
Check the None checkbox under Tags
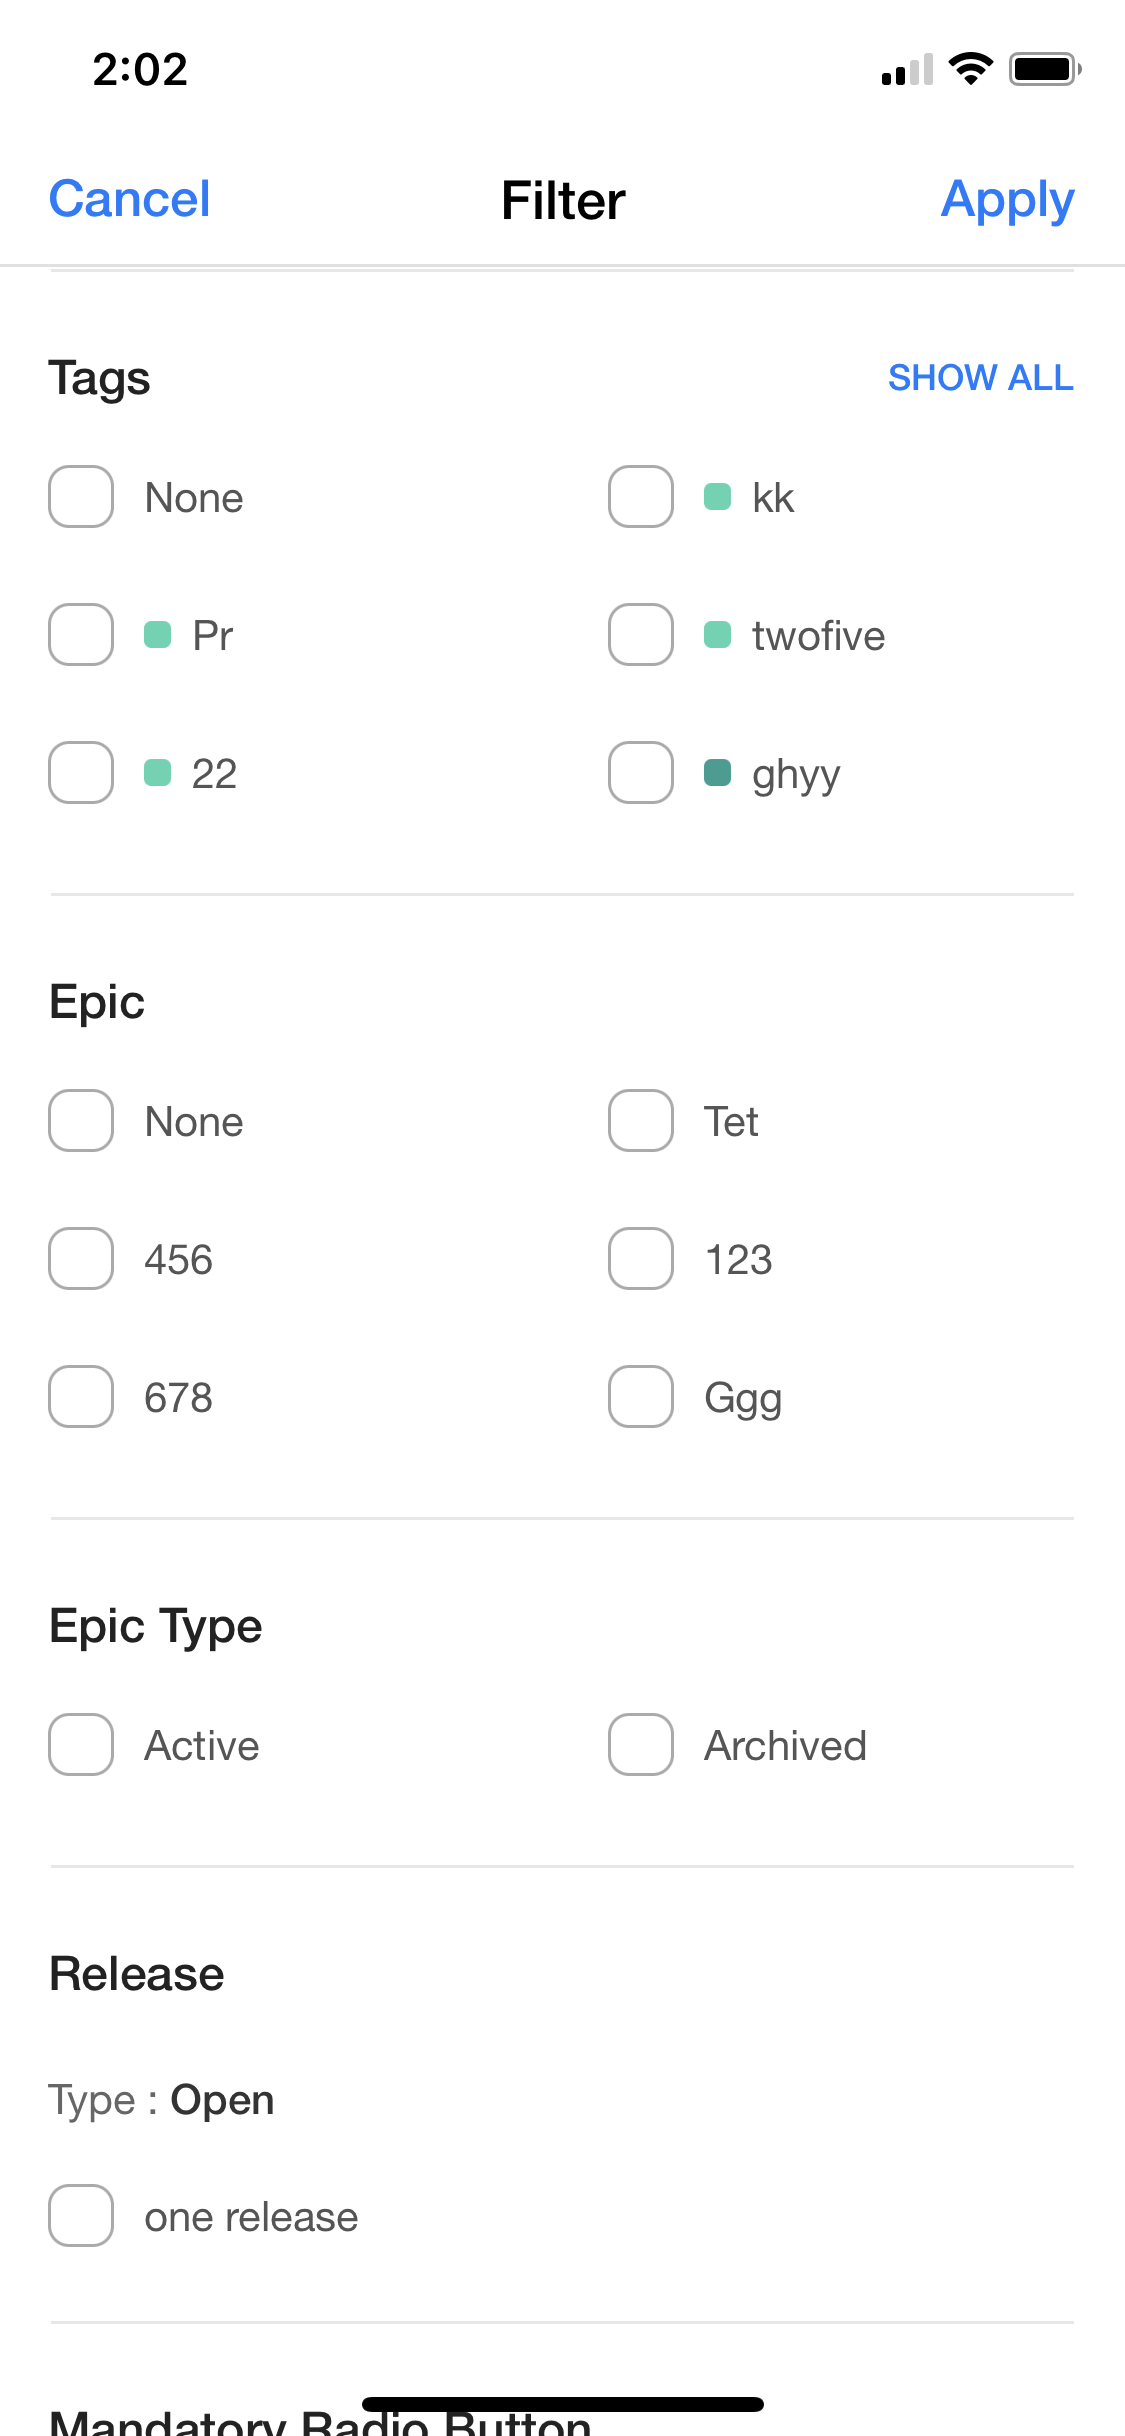(80, 497)
